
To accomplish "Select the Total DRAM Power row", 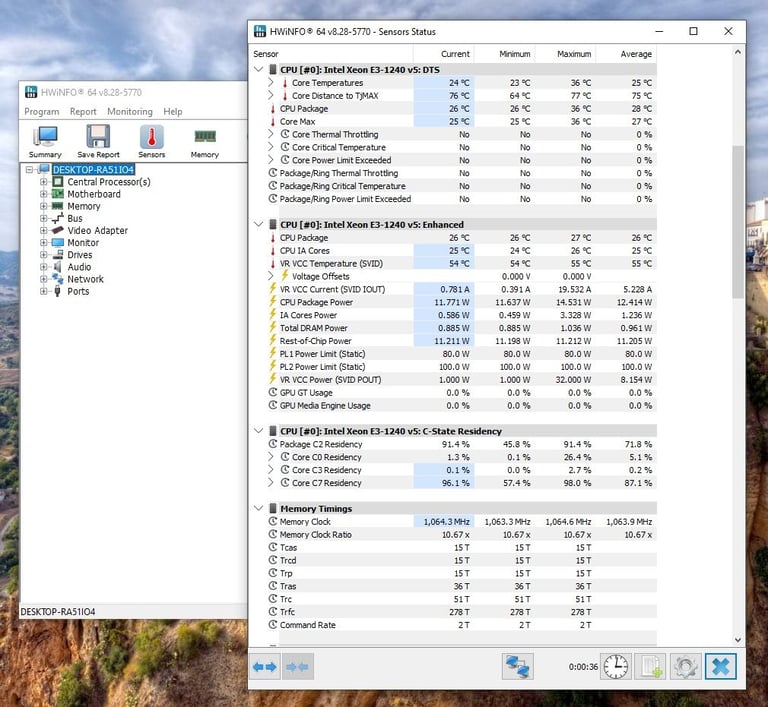I will [x=460, y=328].
